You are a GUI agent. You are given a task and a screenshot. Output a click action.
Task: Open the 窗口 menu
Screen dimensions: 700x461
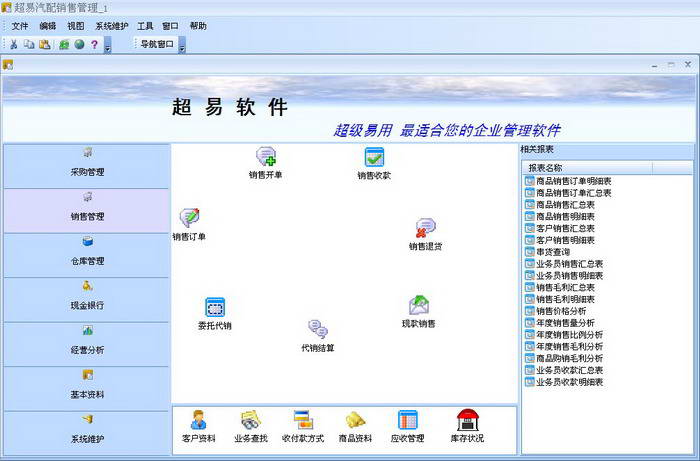click(x=170, y=26)
